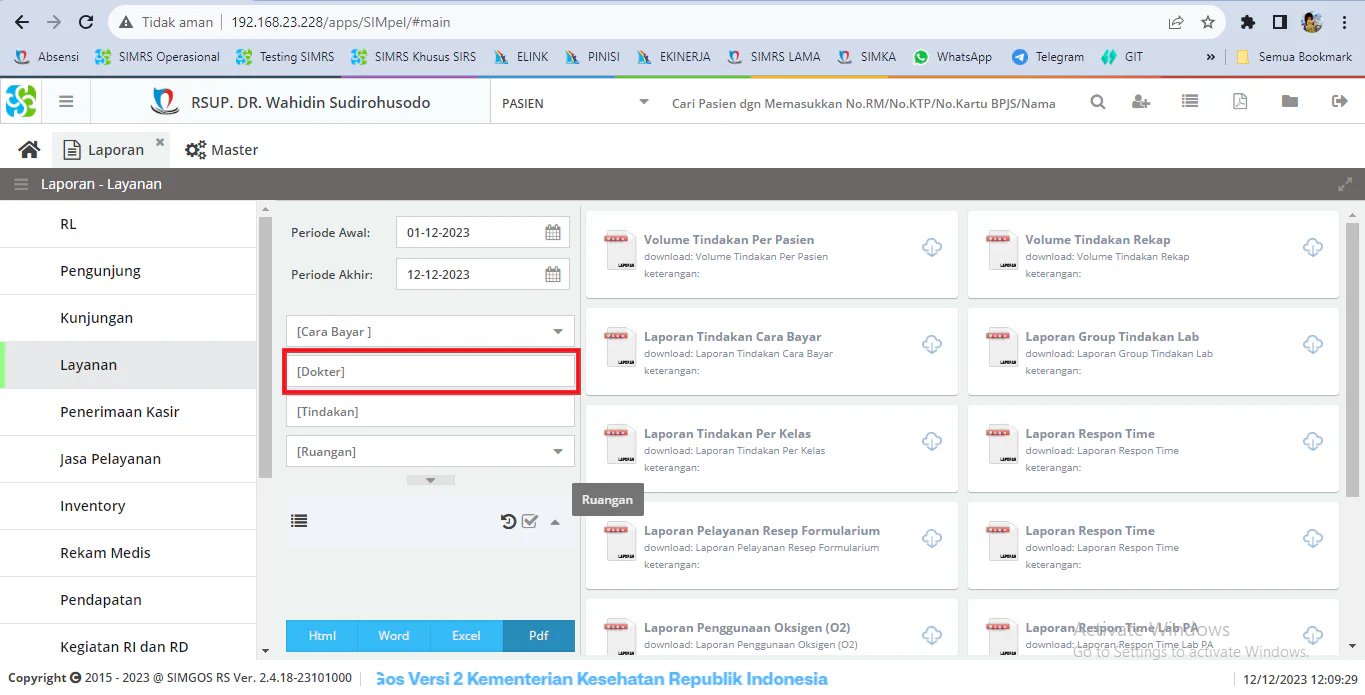
Task: Toggle the hamburger menu beside the logo
Action: click(x=67, y=101)
